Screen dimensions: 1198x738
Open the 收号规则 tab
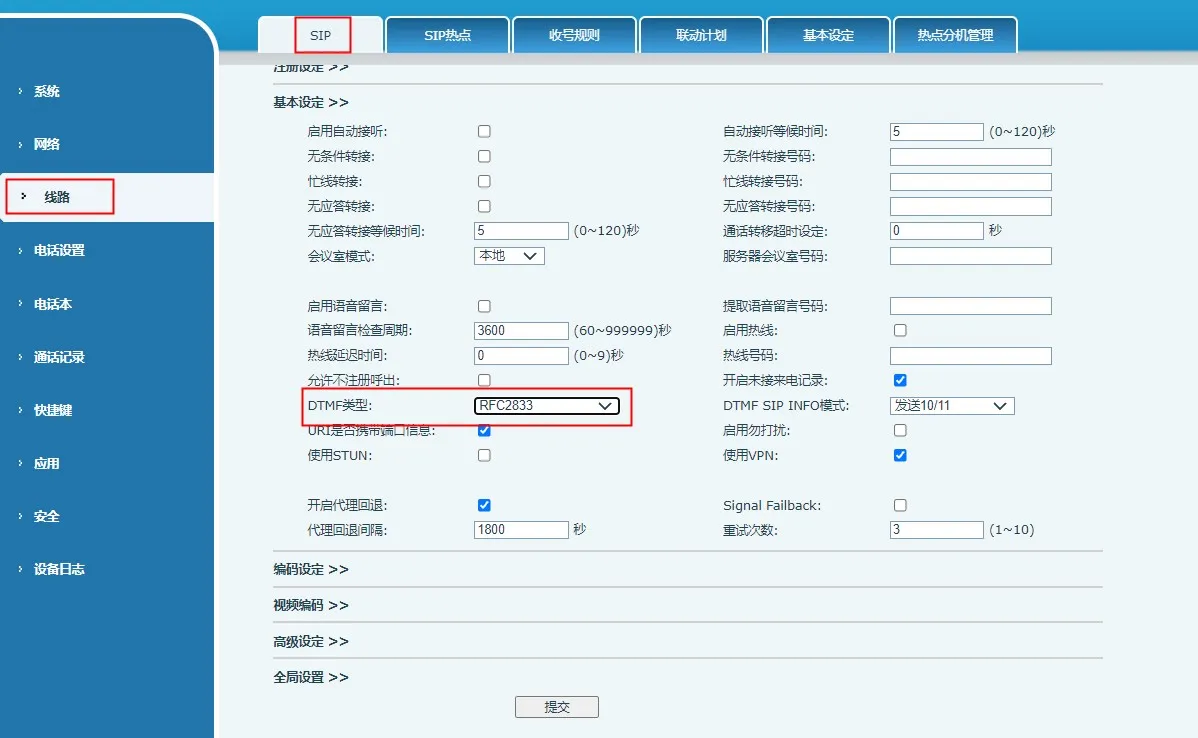pos(573,34)
